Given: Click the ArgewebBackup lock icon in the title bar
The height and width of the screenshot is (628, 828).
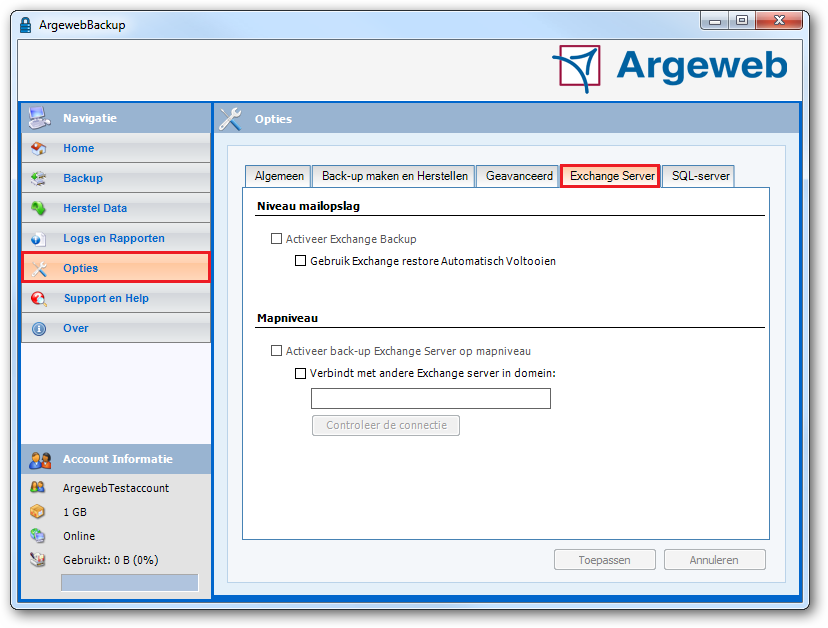Looking at the screenshot, I should [x=25, y=25].
